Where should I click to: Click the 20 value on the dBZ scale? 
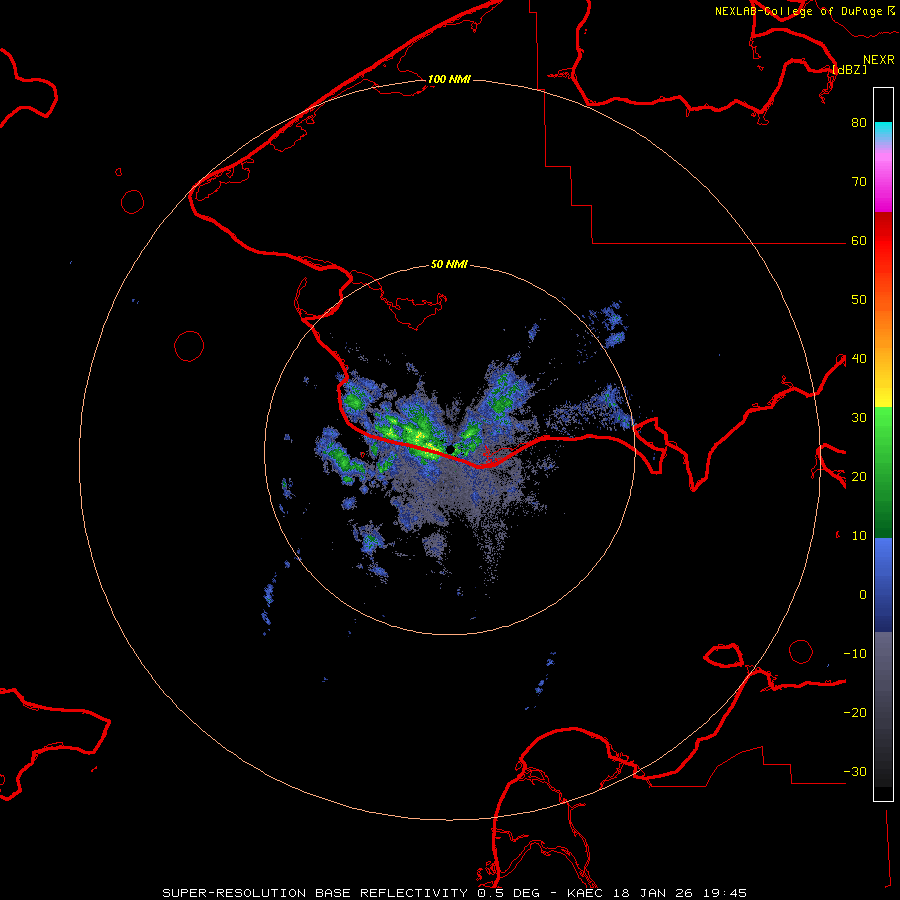(x=859, y=476)
